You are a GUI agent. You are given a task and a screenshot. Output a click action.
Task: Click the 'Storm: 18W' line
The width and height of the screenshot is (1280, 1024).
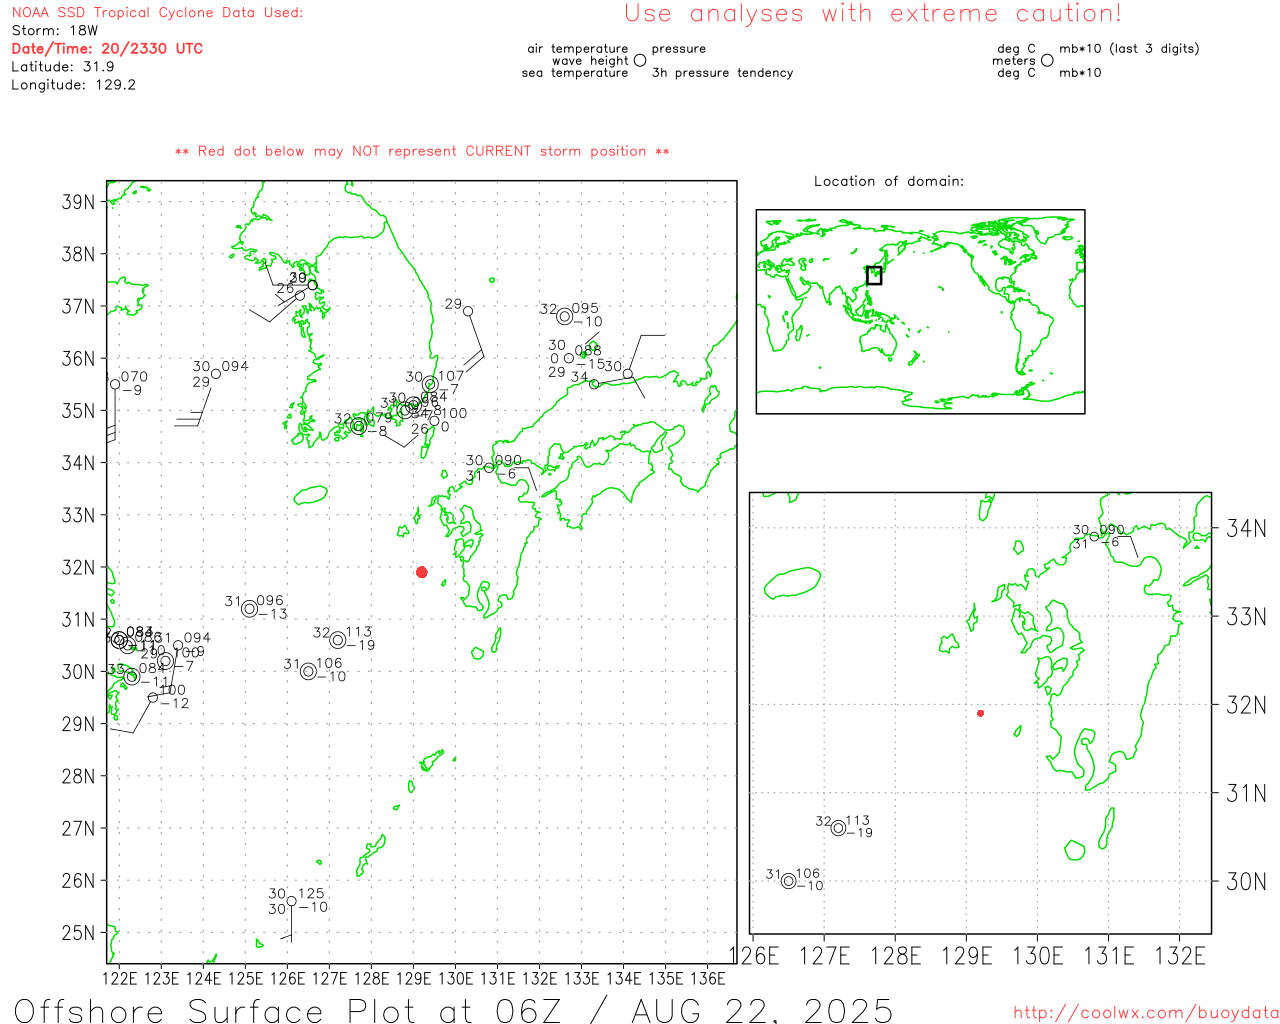pos(55,31)
